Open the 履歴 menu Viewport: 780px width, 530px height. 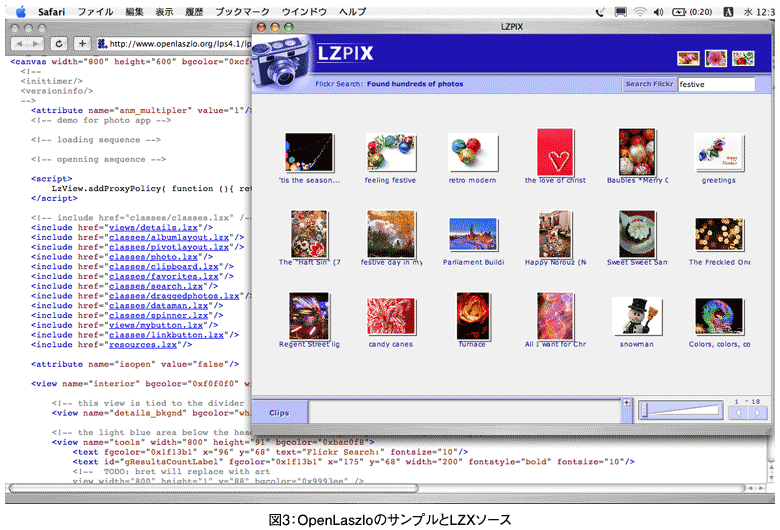tap(194, 11)
